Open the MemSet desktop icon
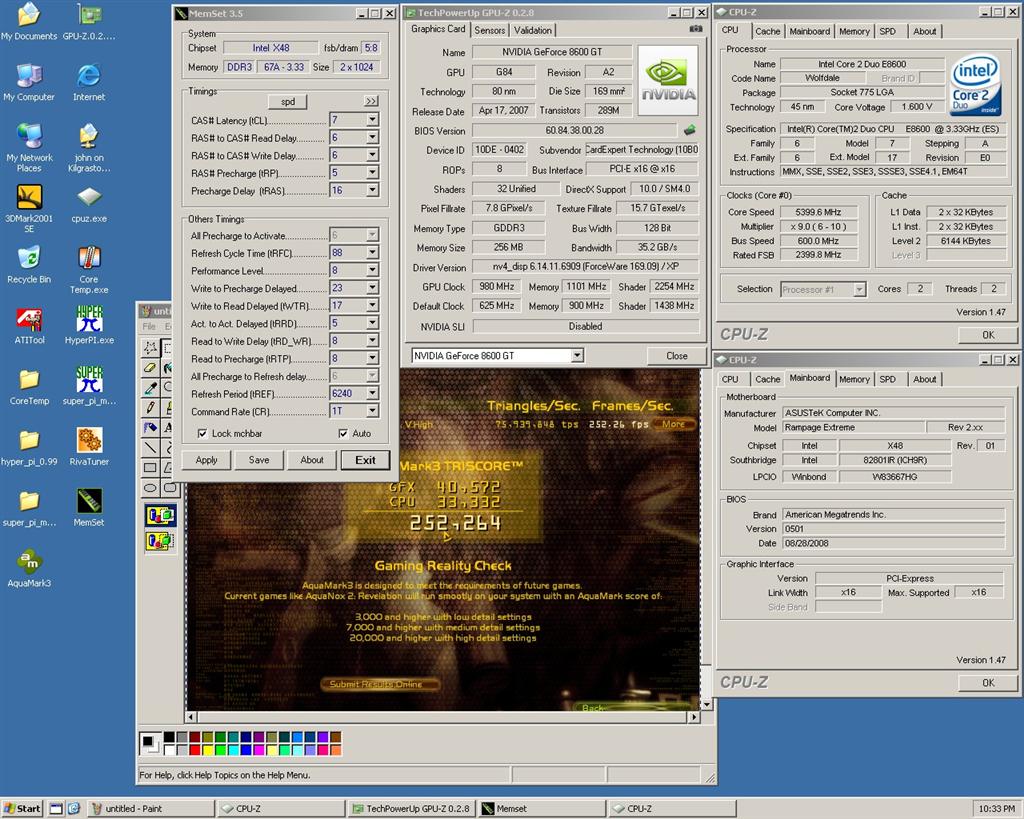This screenshot has height=819, width=1024. (x=89, y=507)
